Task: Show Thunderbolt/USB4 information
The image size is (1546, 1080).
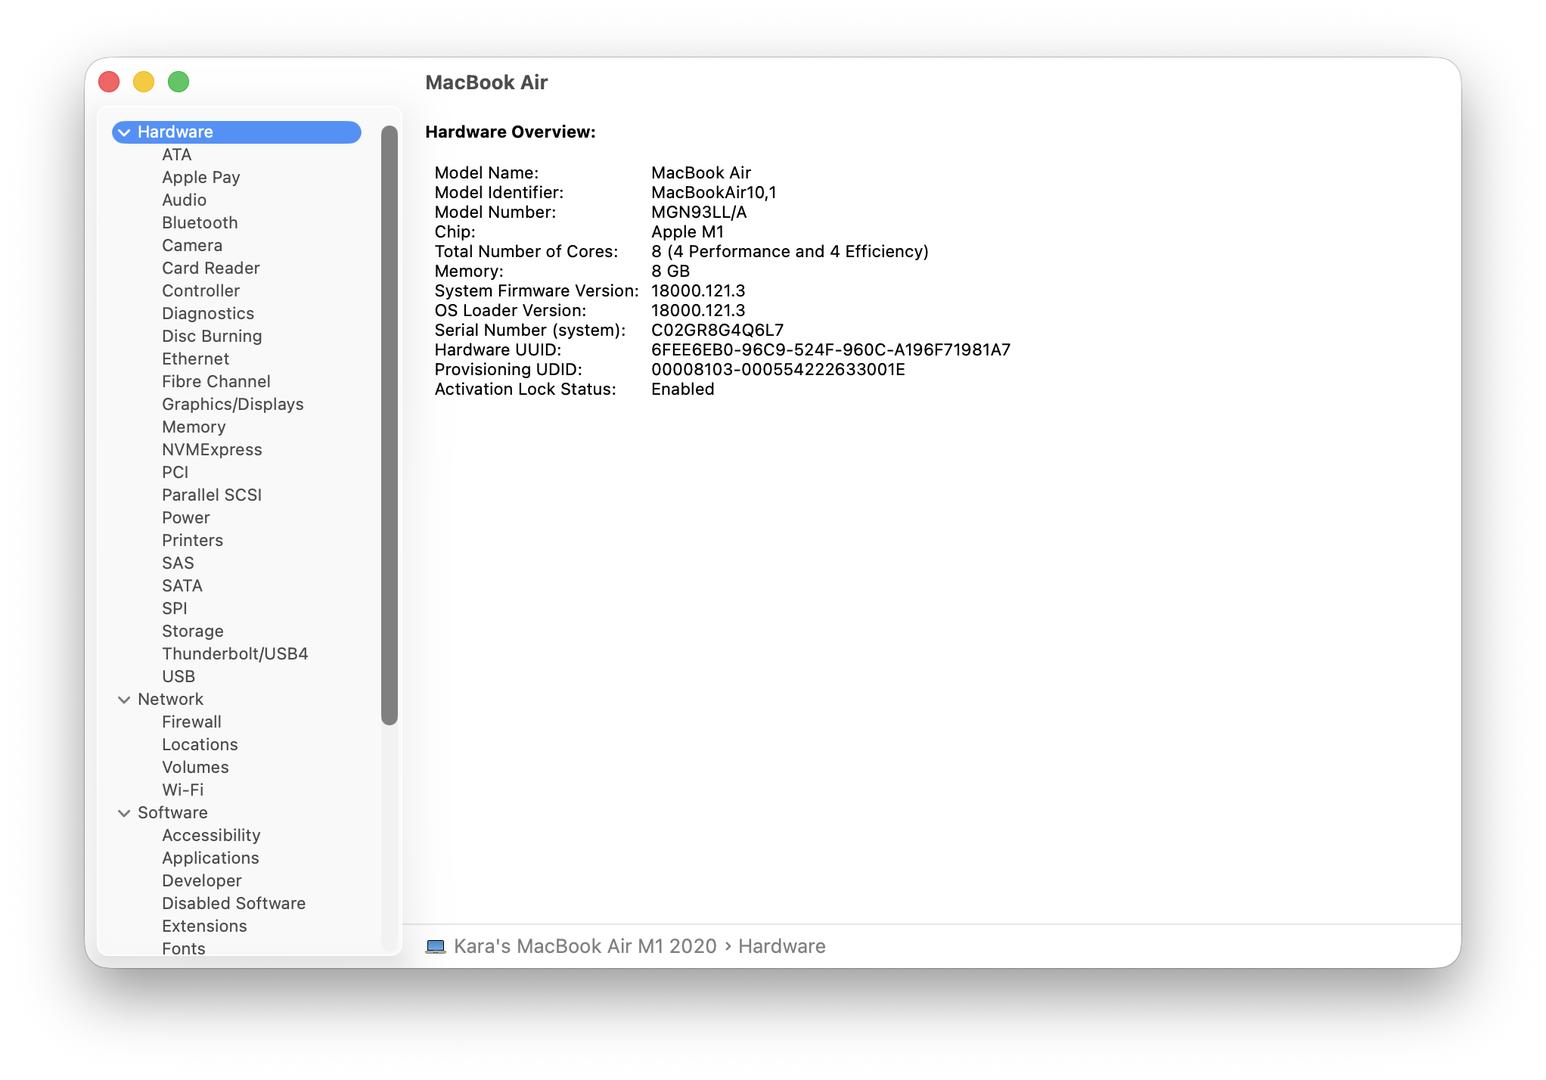Action: coord(235,654)
